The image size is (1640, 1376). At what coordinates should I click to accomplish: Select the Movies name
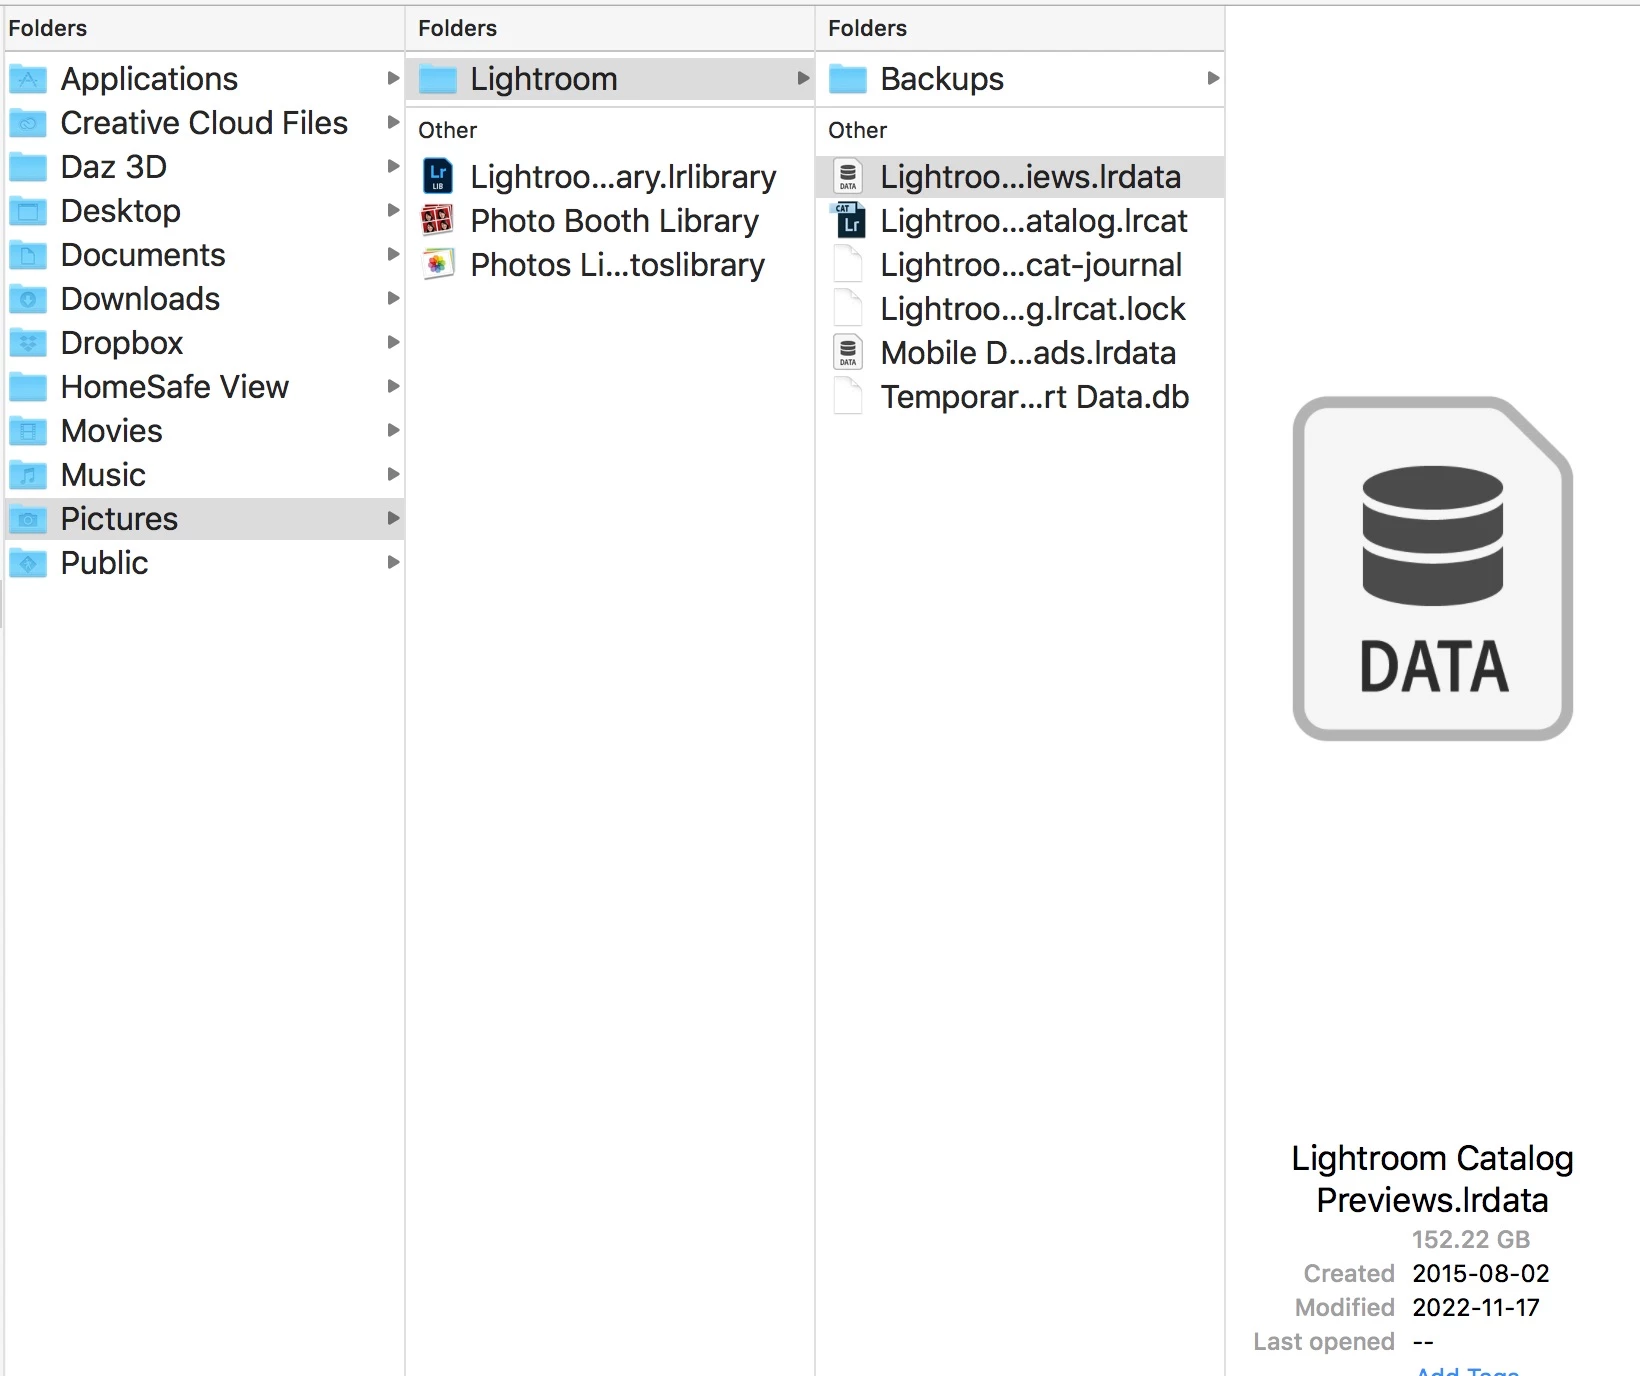click(112, 431)
